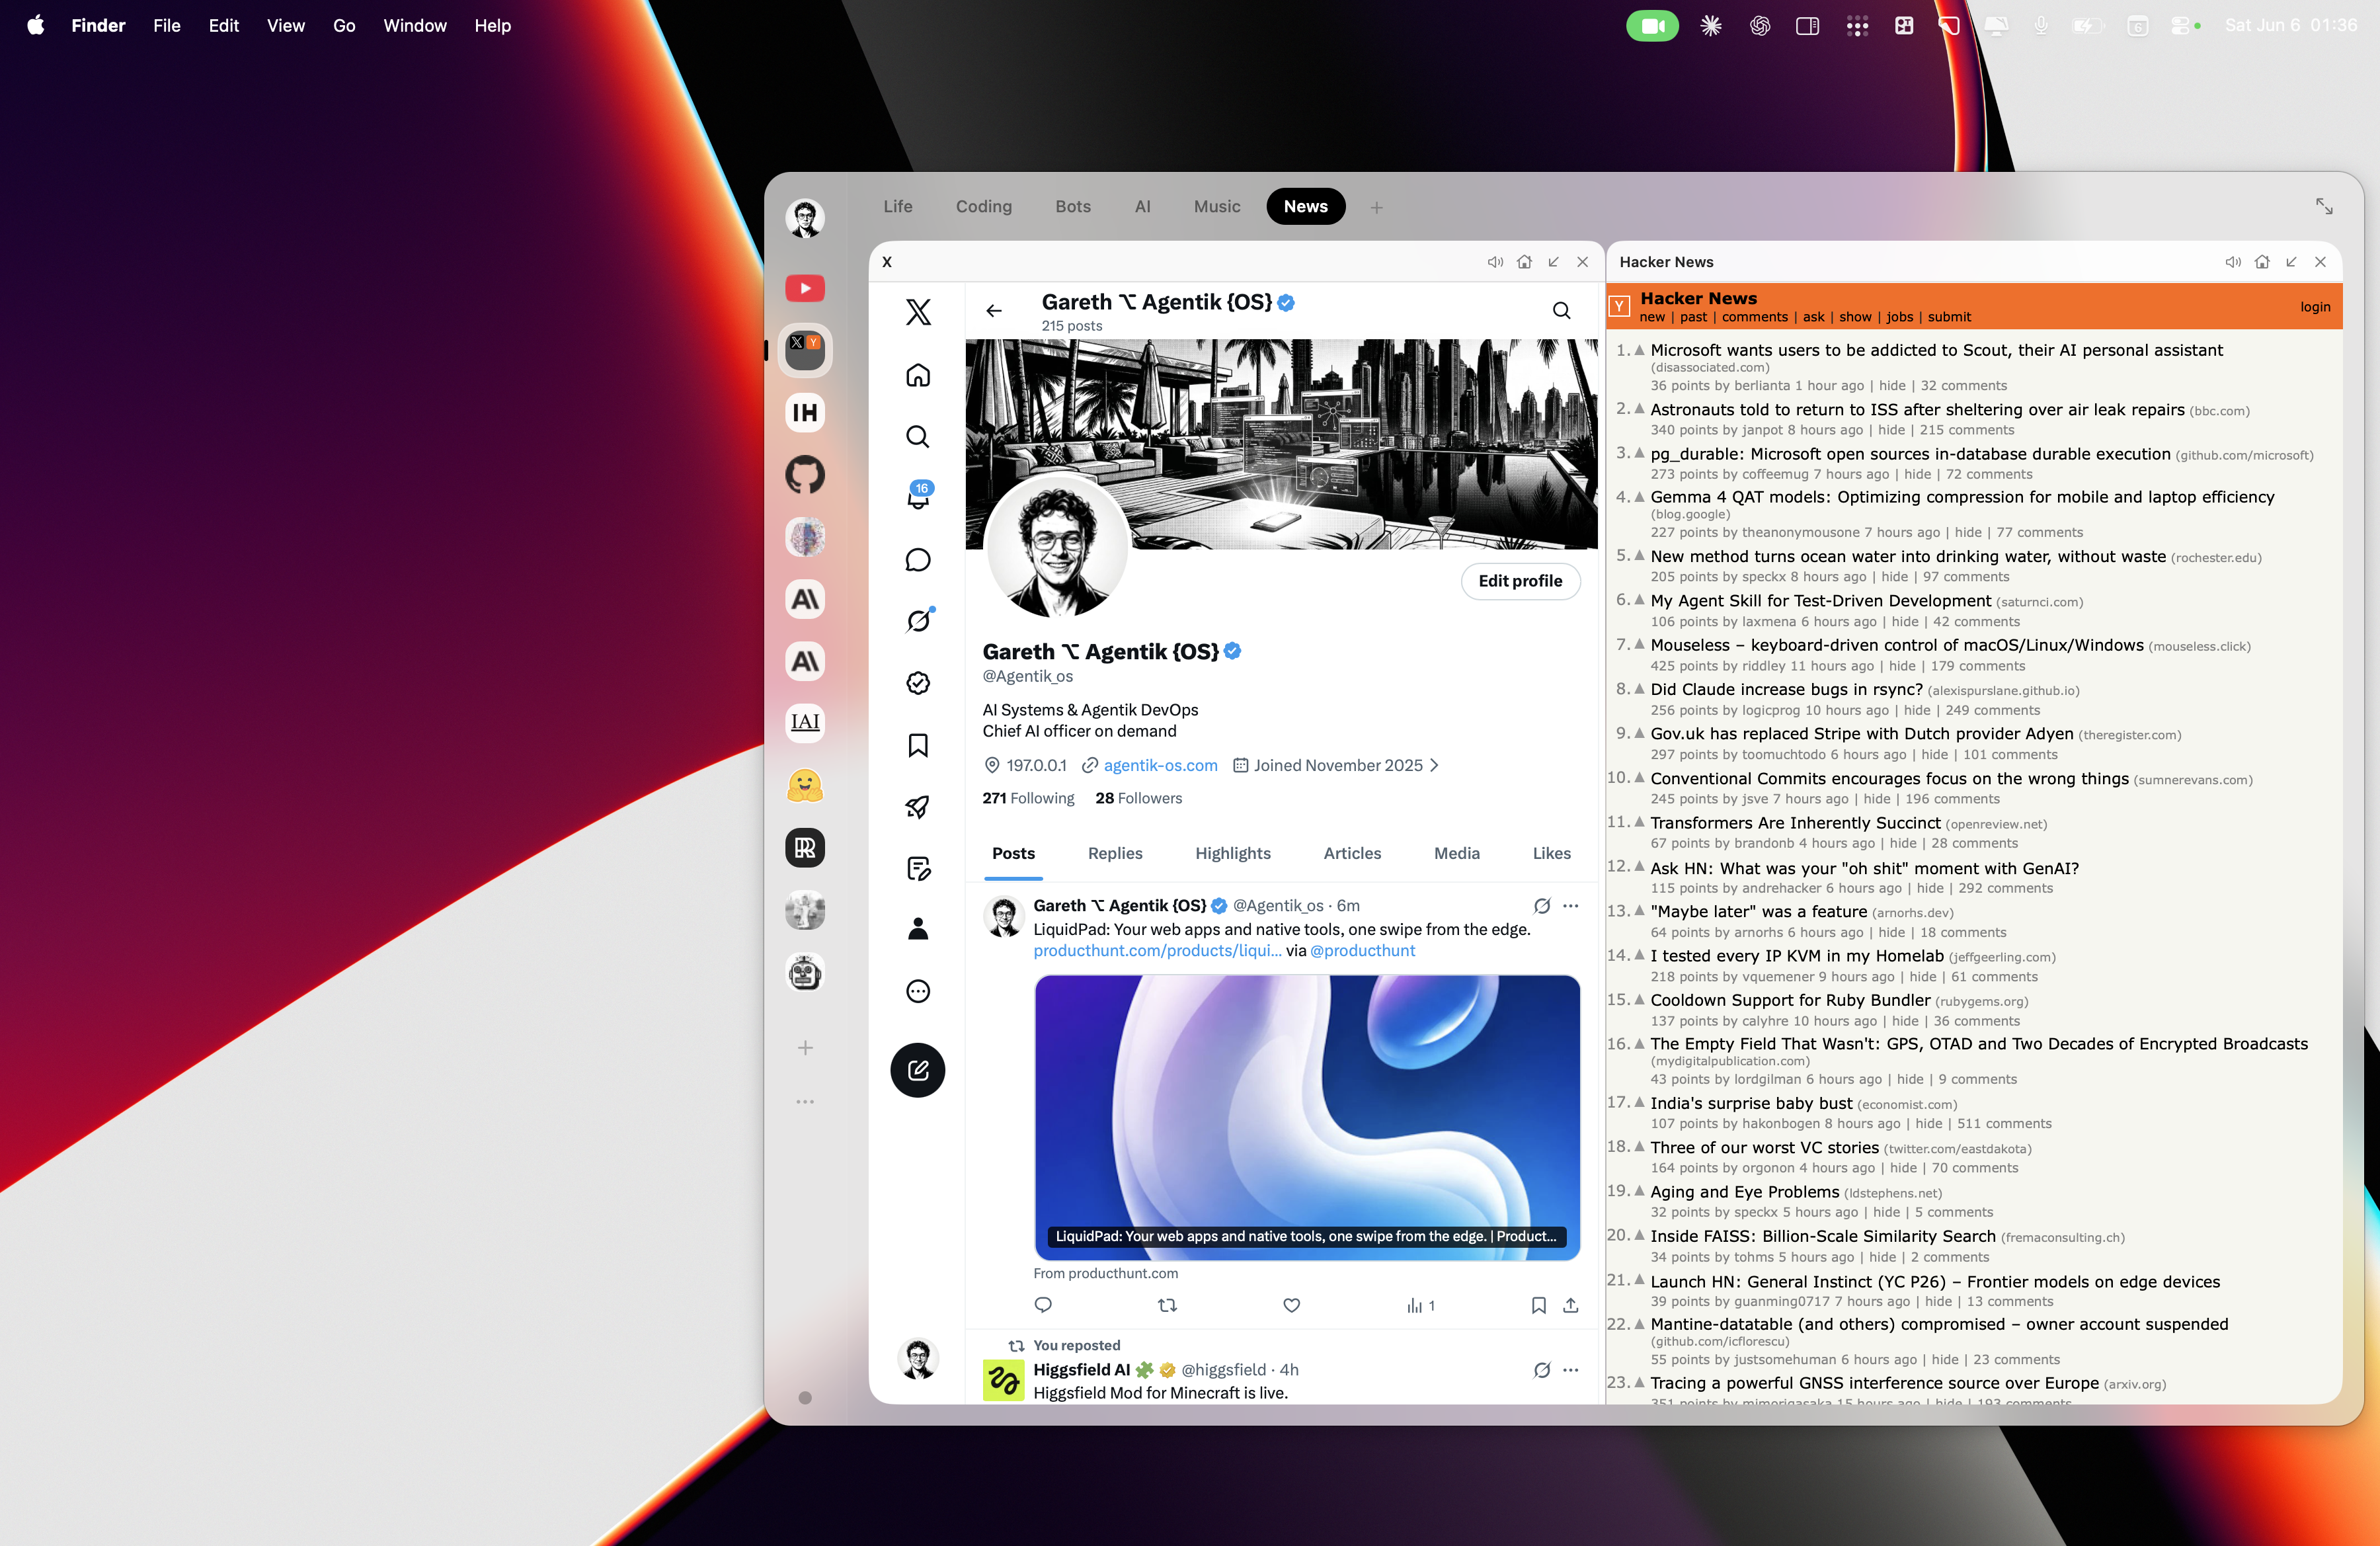
Task: Search the profile with magnifier icon
Action: pos(1561,311)
